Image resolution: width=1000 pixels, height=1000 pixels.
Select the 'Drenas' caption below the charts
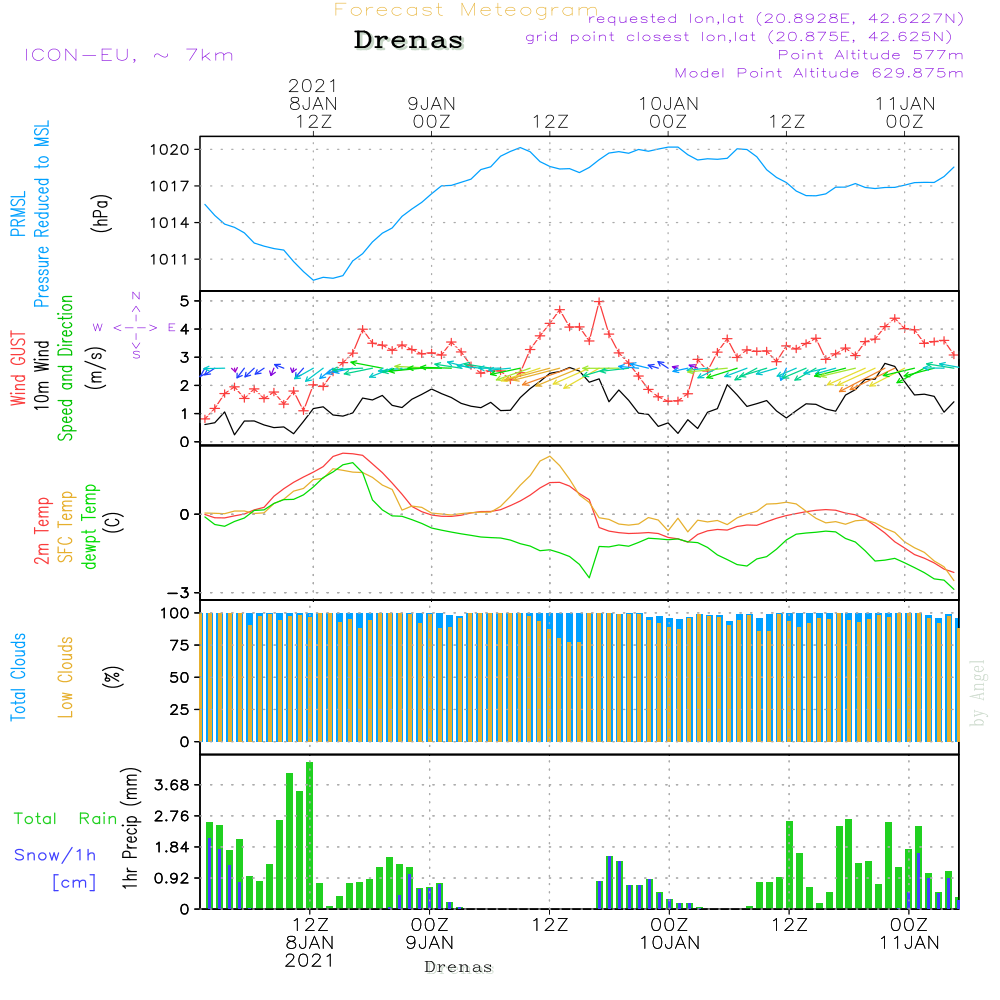tap(459, 967)
